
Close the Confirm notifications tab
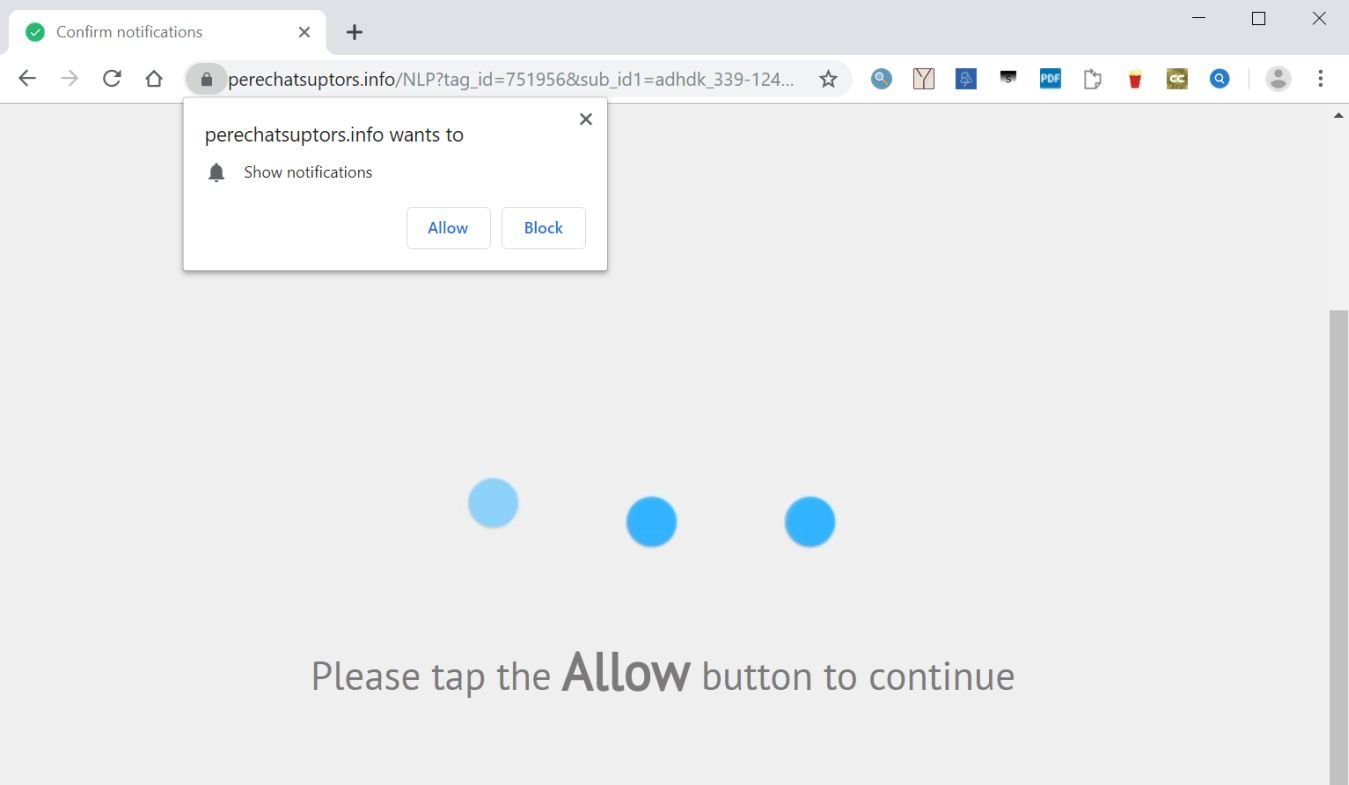point(304,32)
